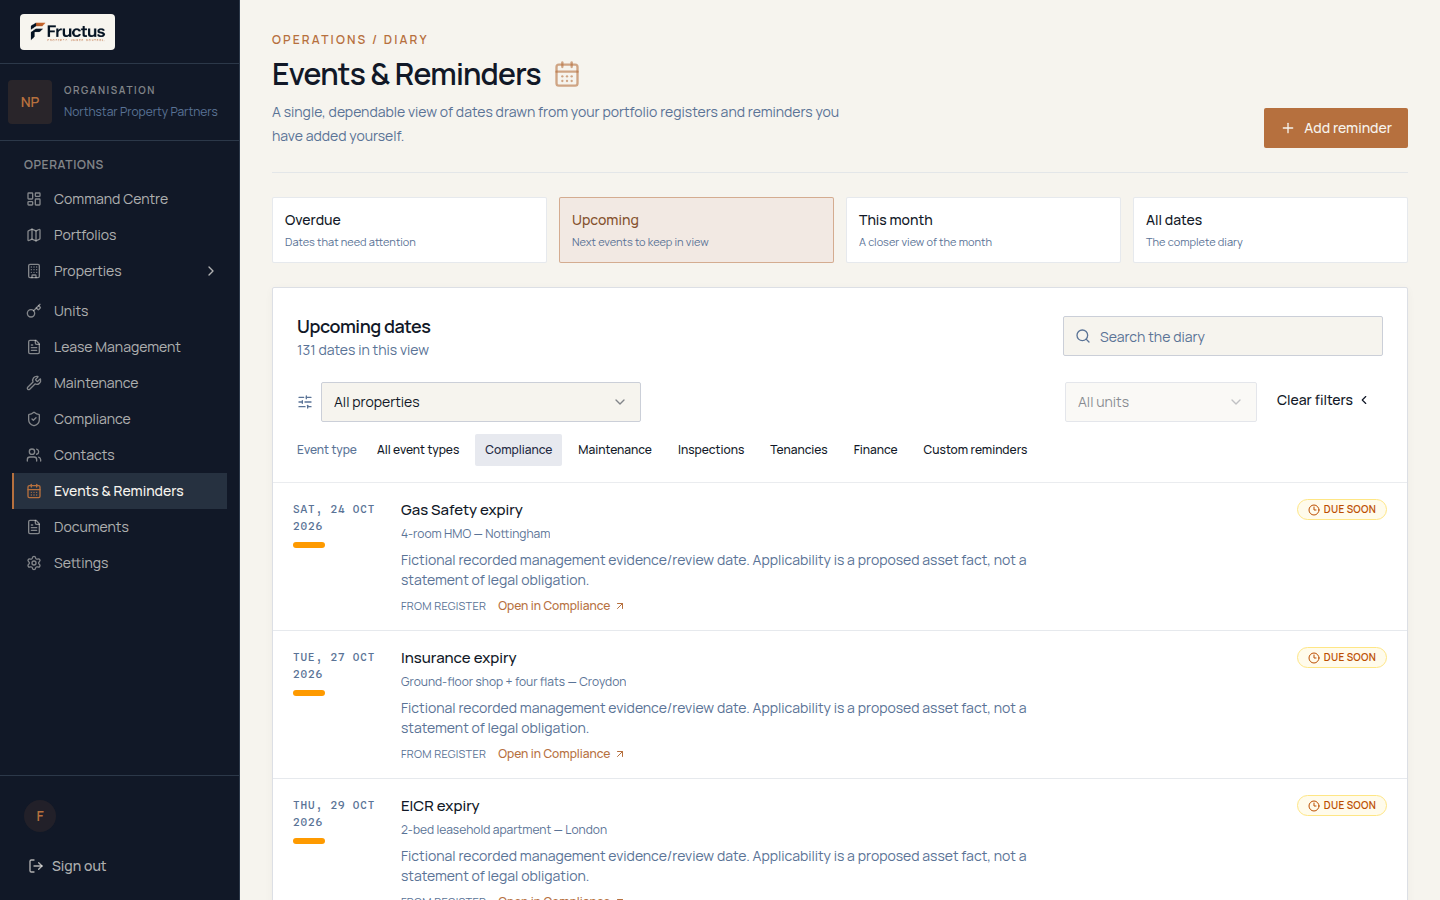This screenshot has width=1440, height=900.
Task: Open Command Centre from the sidebar
Action: [x=119, y=199]
